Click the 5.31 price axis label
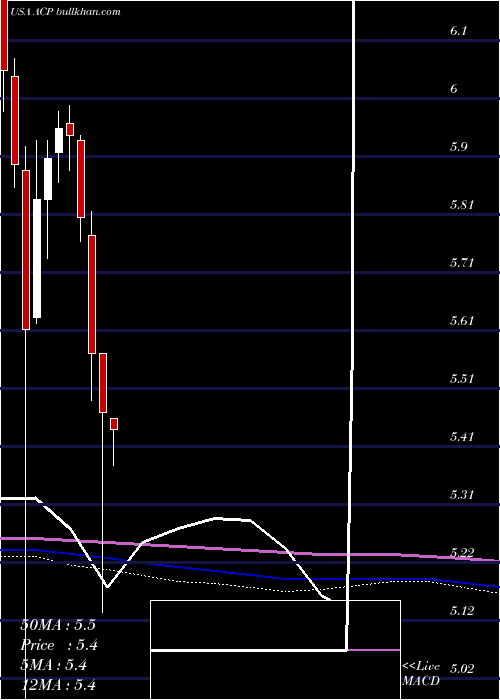 coord(461,494)
